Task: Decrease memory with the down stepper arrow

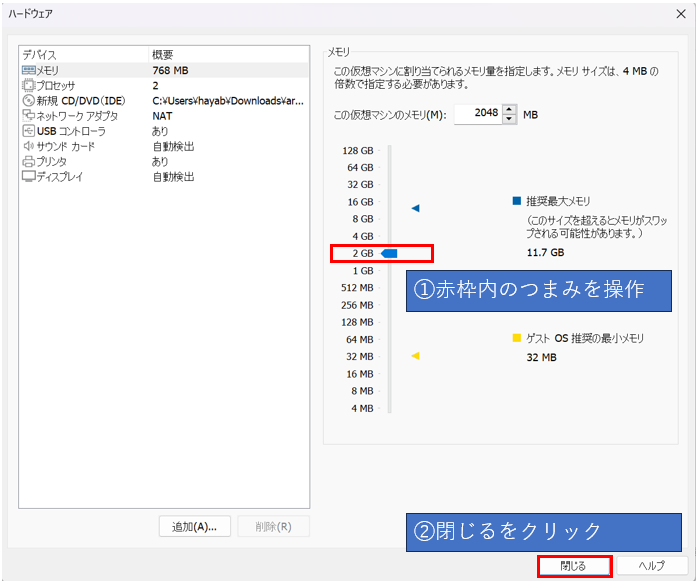Action: point(510,119)
